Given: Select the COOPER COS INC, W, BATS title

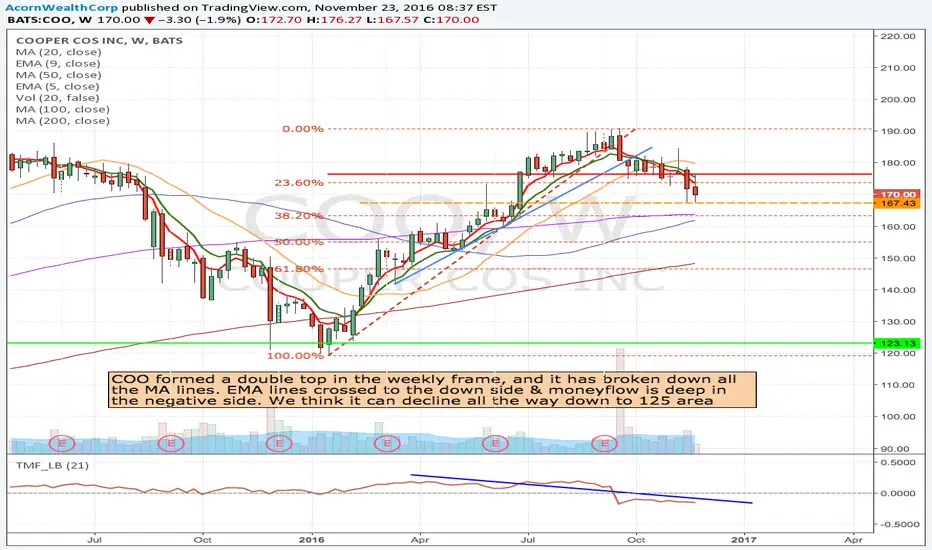Looking at the screenshot, I should click(x=99, y=40).
